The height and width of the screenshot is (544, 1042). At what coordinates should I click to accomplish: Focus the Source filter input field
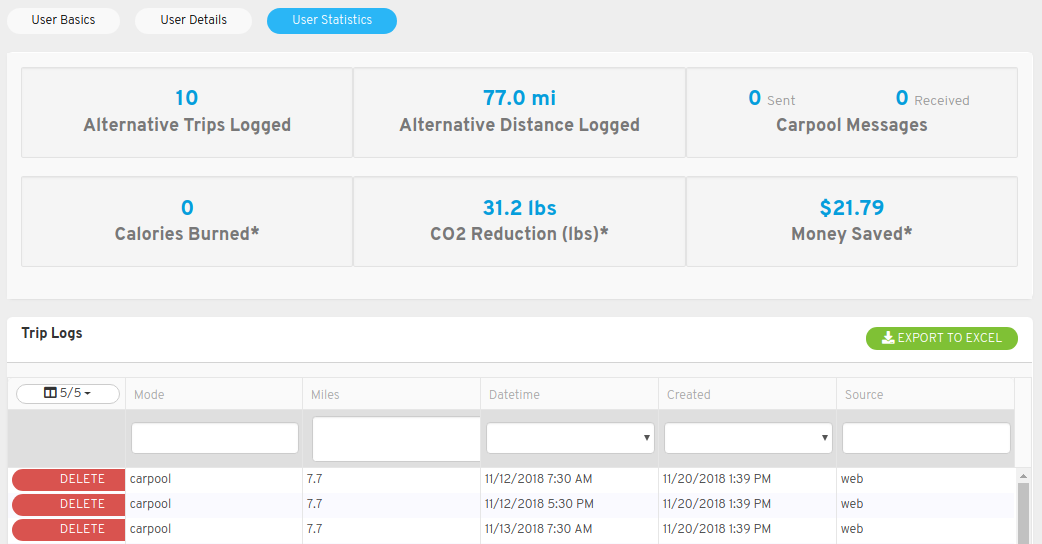pyautogui.click(x=926, y=438)
